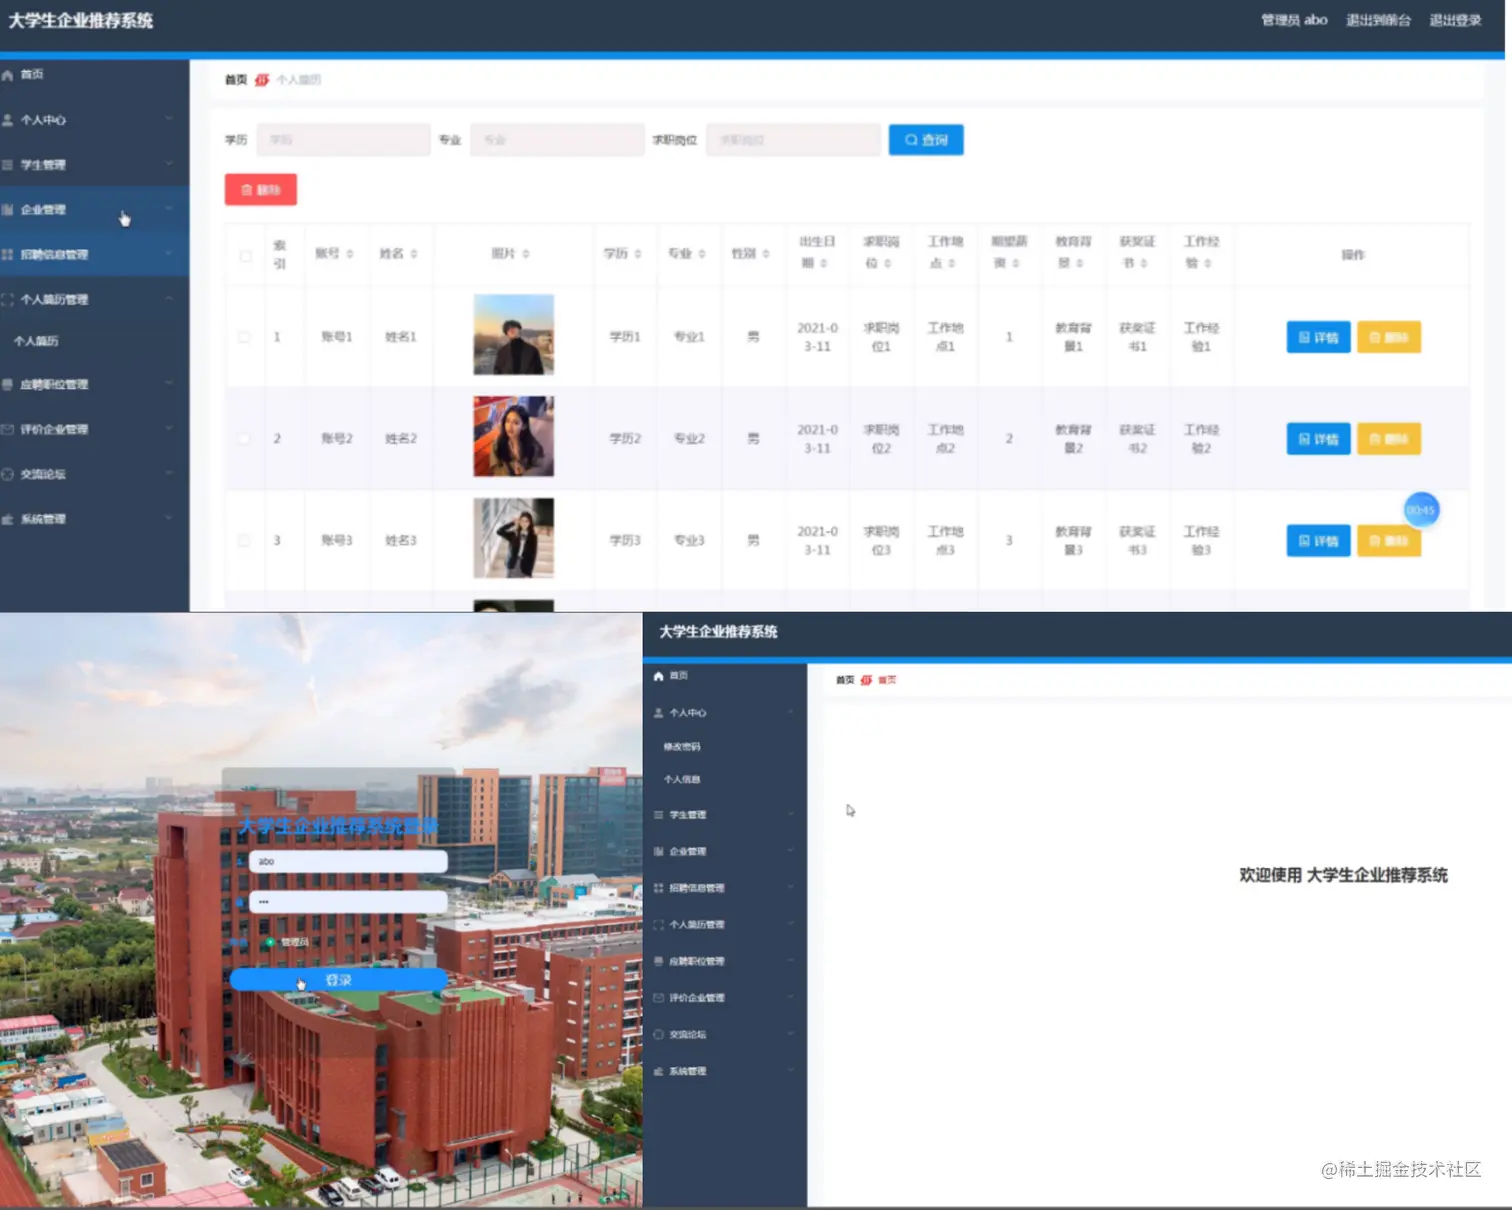This screenshot has width=1512, height=1210.
Task: Click 评价企业管理 envelope icon in top panel
Action: pyautogui.click(x=8, y=429)
